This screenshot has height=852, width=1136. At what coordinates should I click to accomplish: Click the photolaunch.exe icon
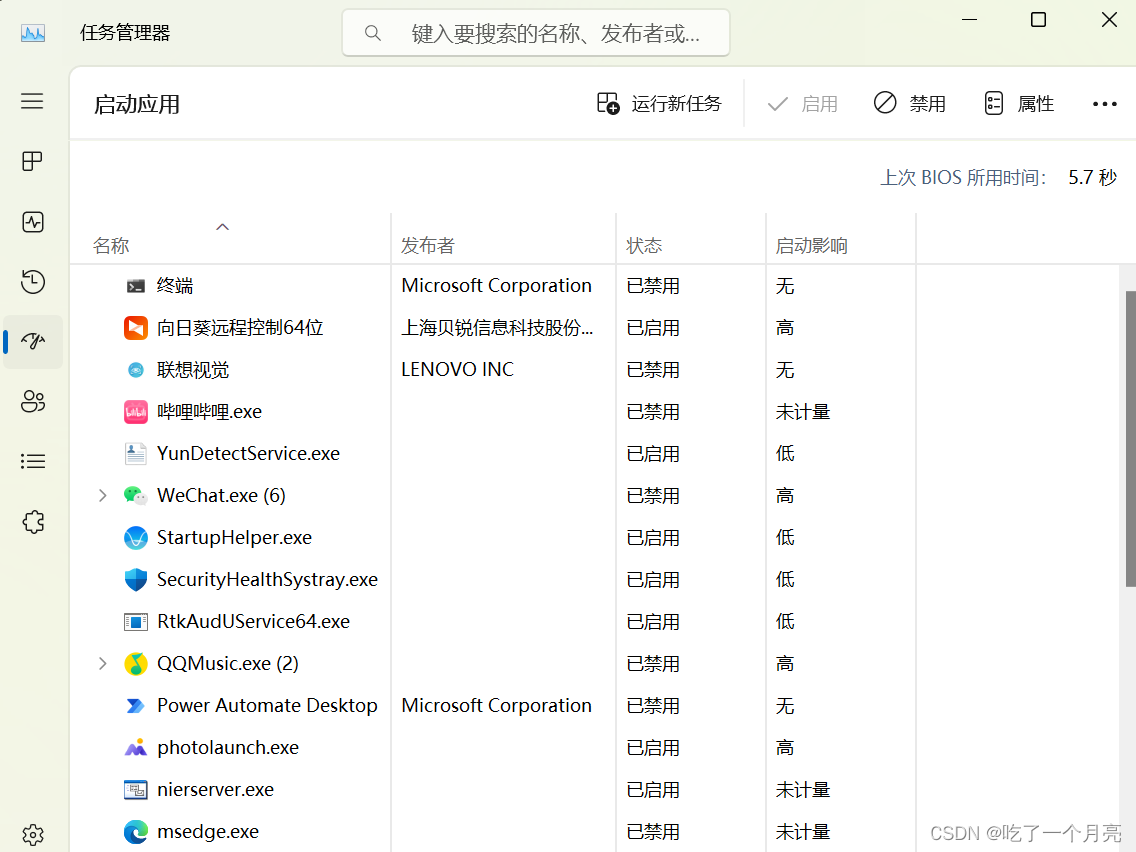pos(135,748)
